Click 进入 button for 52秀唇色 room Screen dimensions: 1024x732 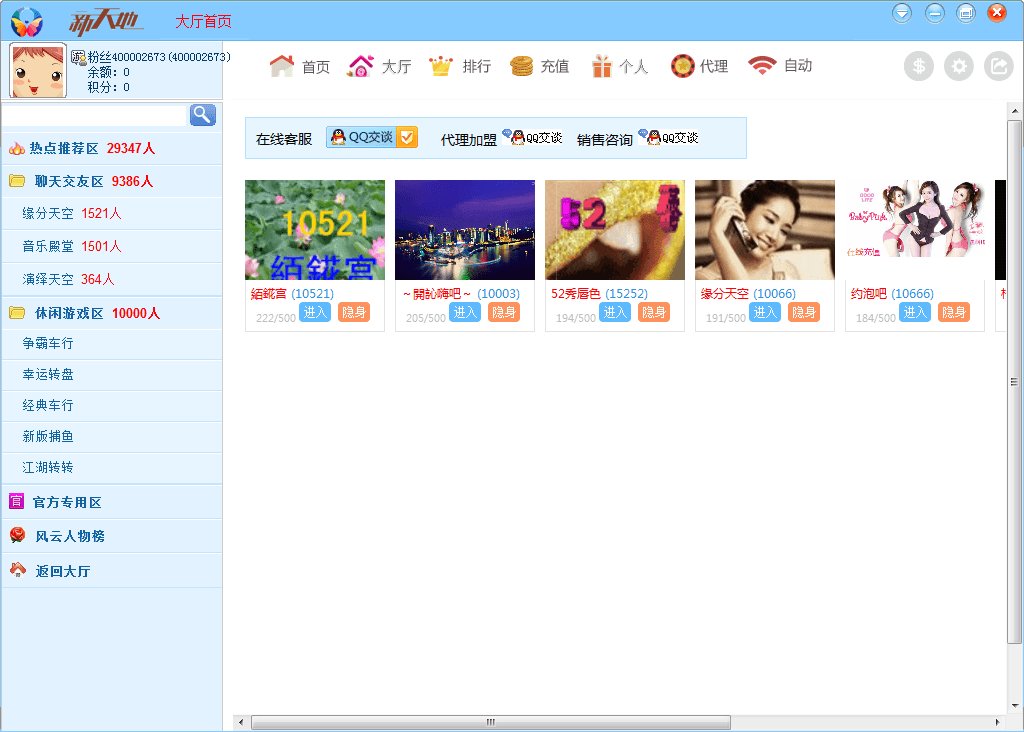pyautogui.click(x=615, y=312)
